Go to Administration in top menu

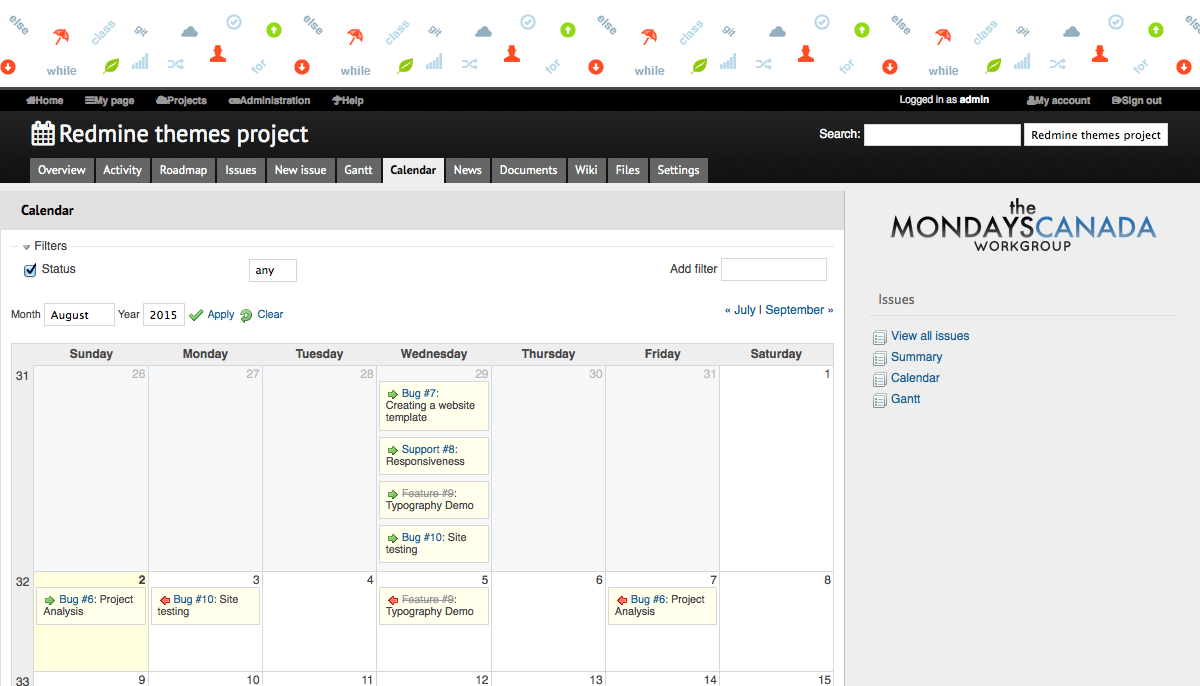[269, 100]
